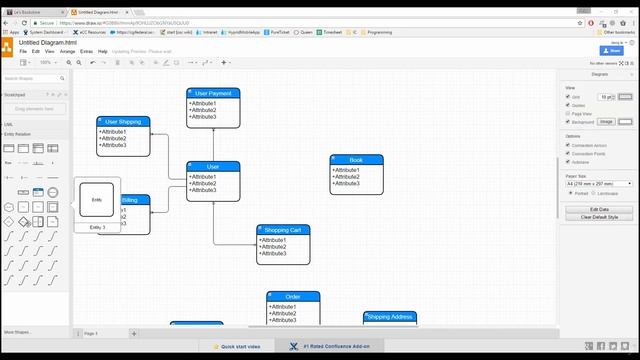The width and height of the screenshot is (640, 360).
Task: Click the draw.io orange logo icon
Action: point(7,47)
